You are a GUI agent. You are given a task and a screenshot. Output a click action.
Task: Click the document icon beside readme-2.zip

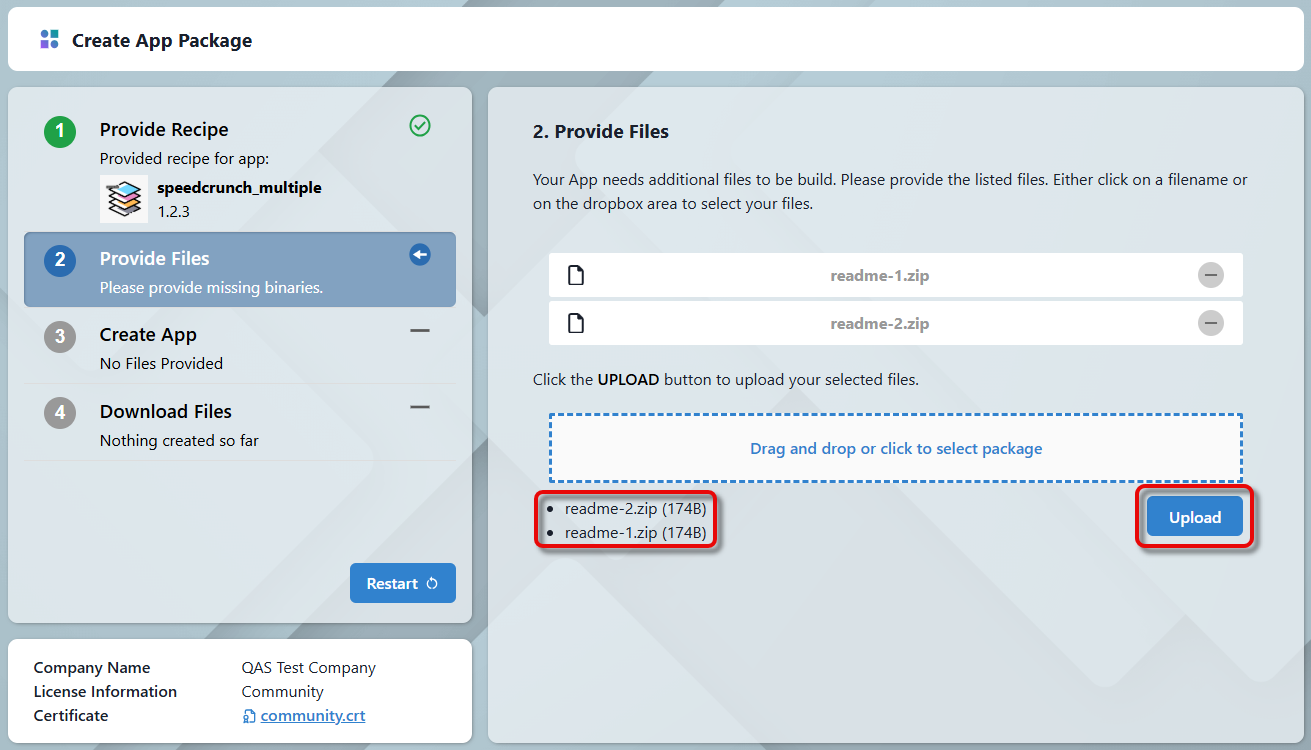tap(576, 323)
